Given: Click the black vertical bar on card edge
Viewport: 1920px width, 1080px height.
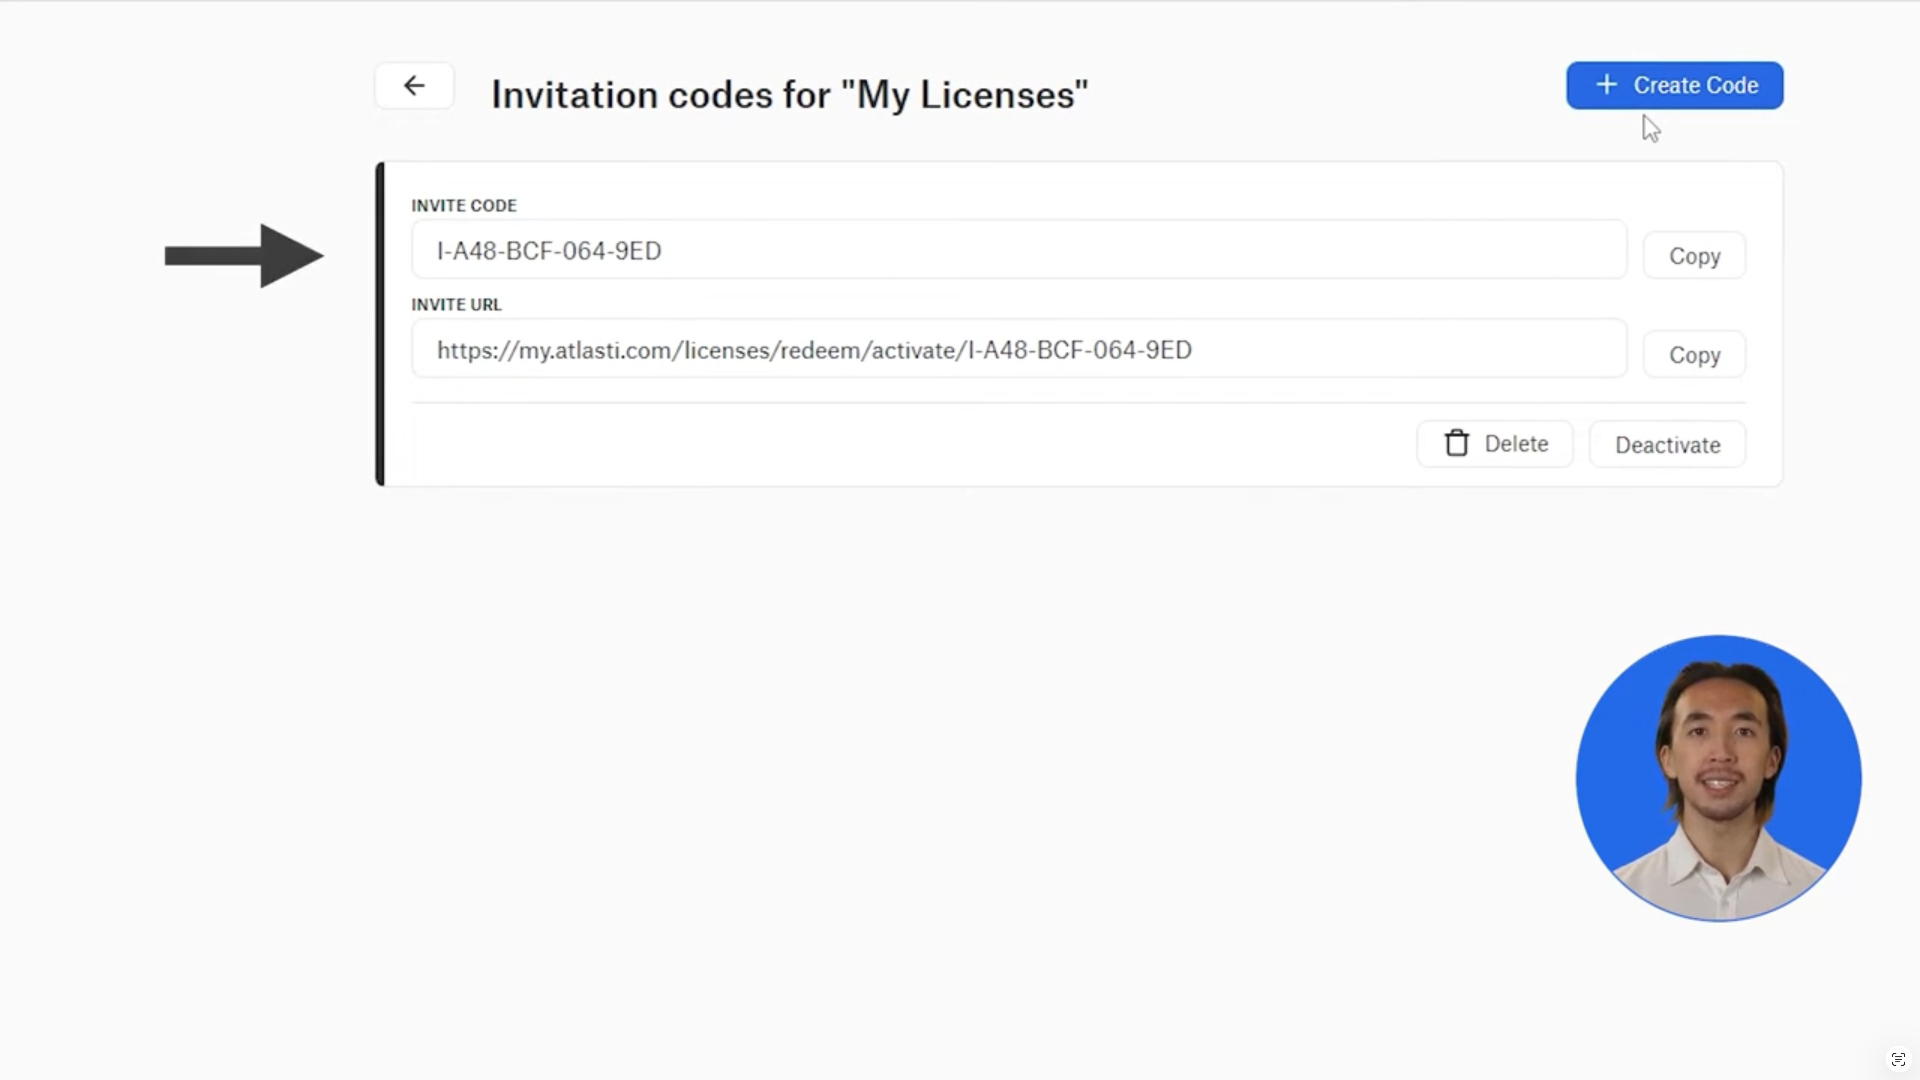Looking at the screenshot, I should [380, 324].
